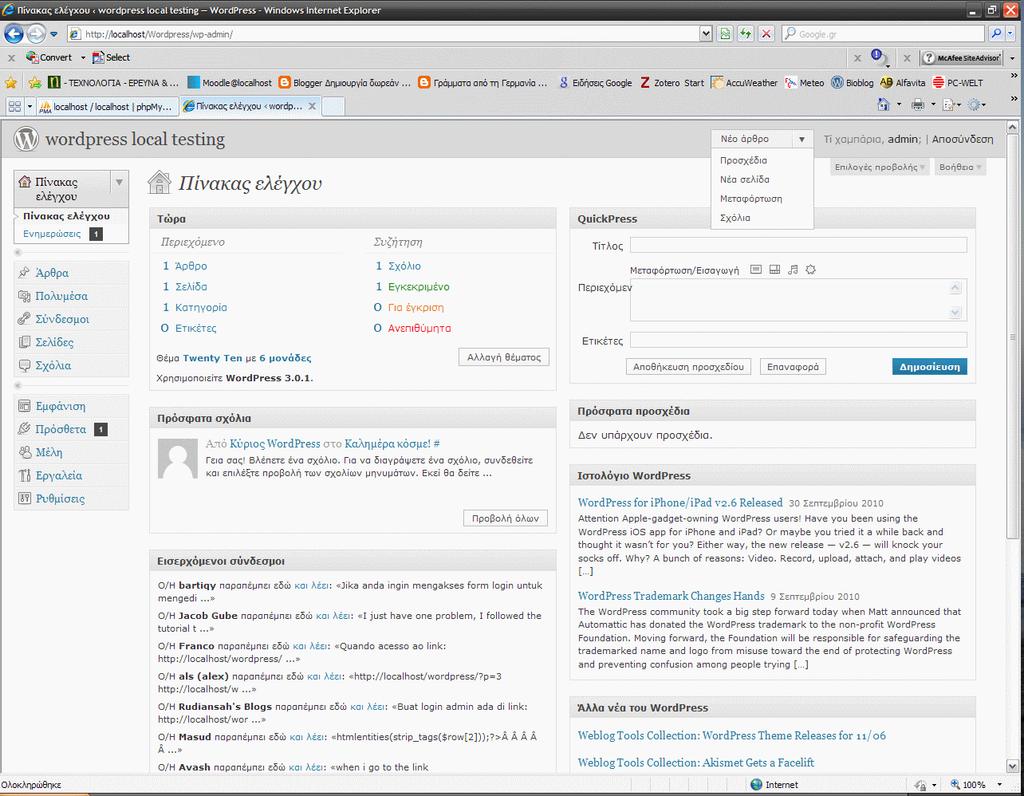1024x796 pixels.
Task: Open the Favorites star icon
Action: (10, 82)
